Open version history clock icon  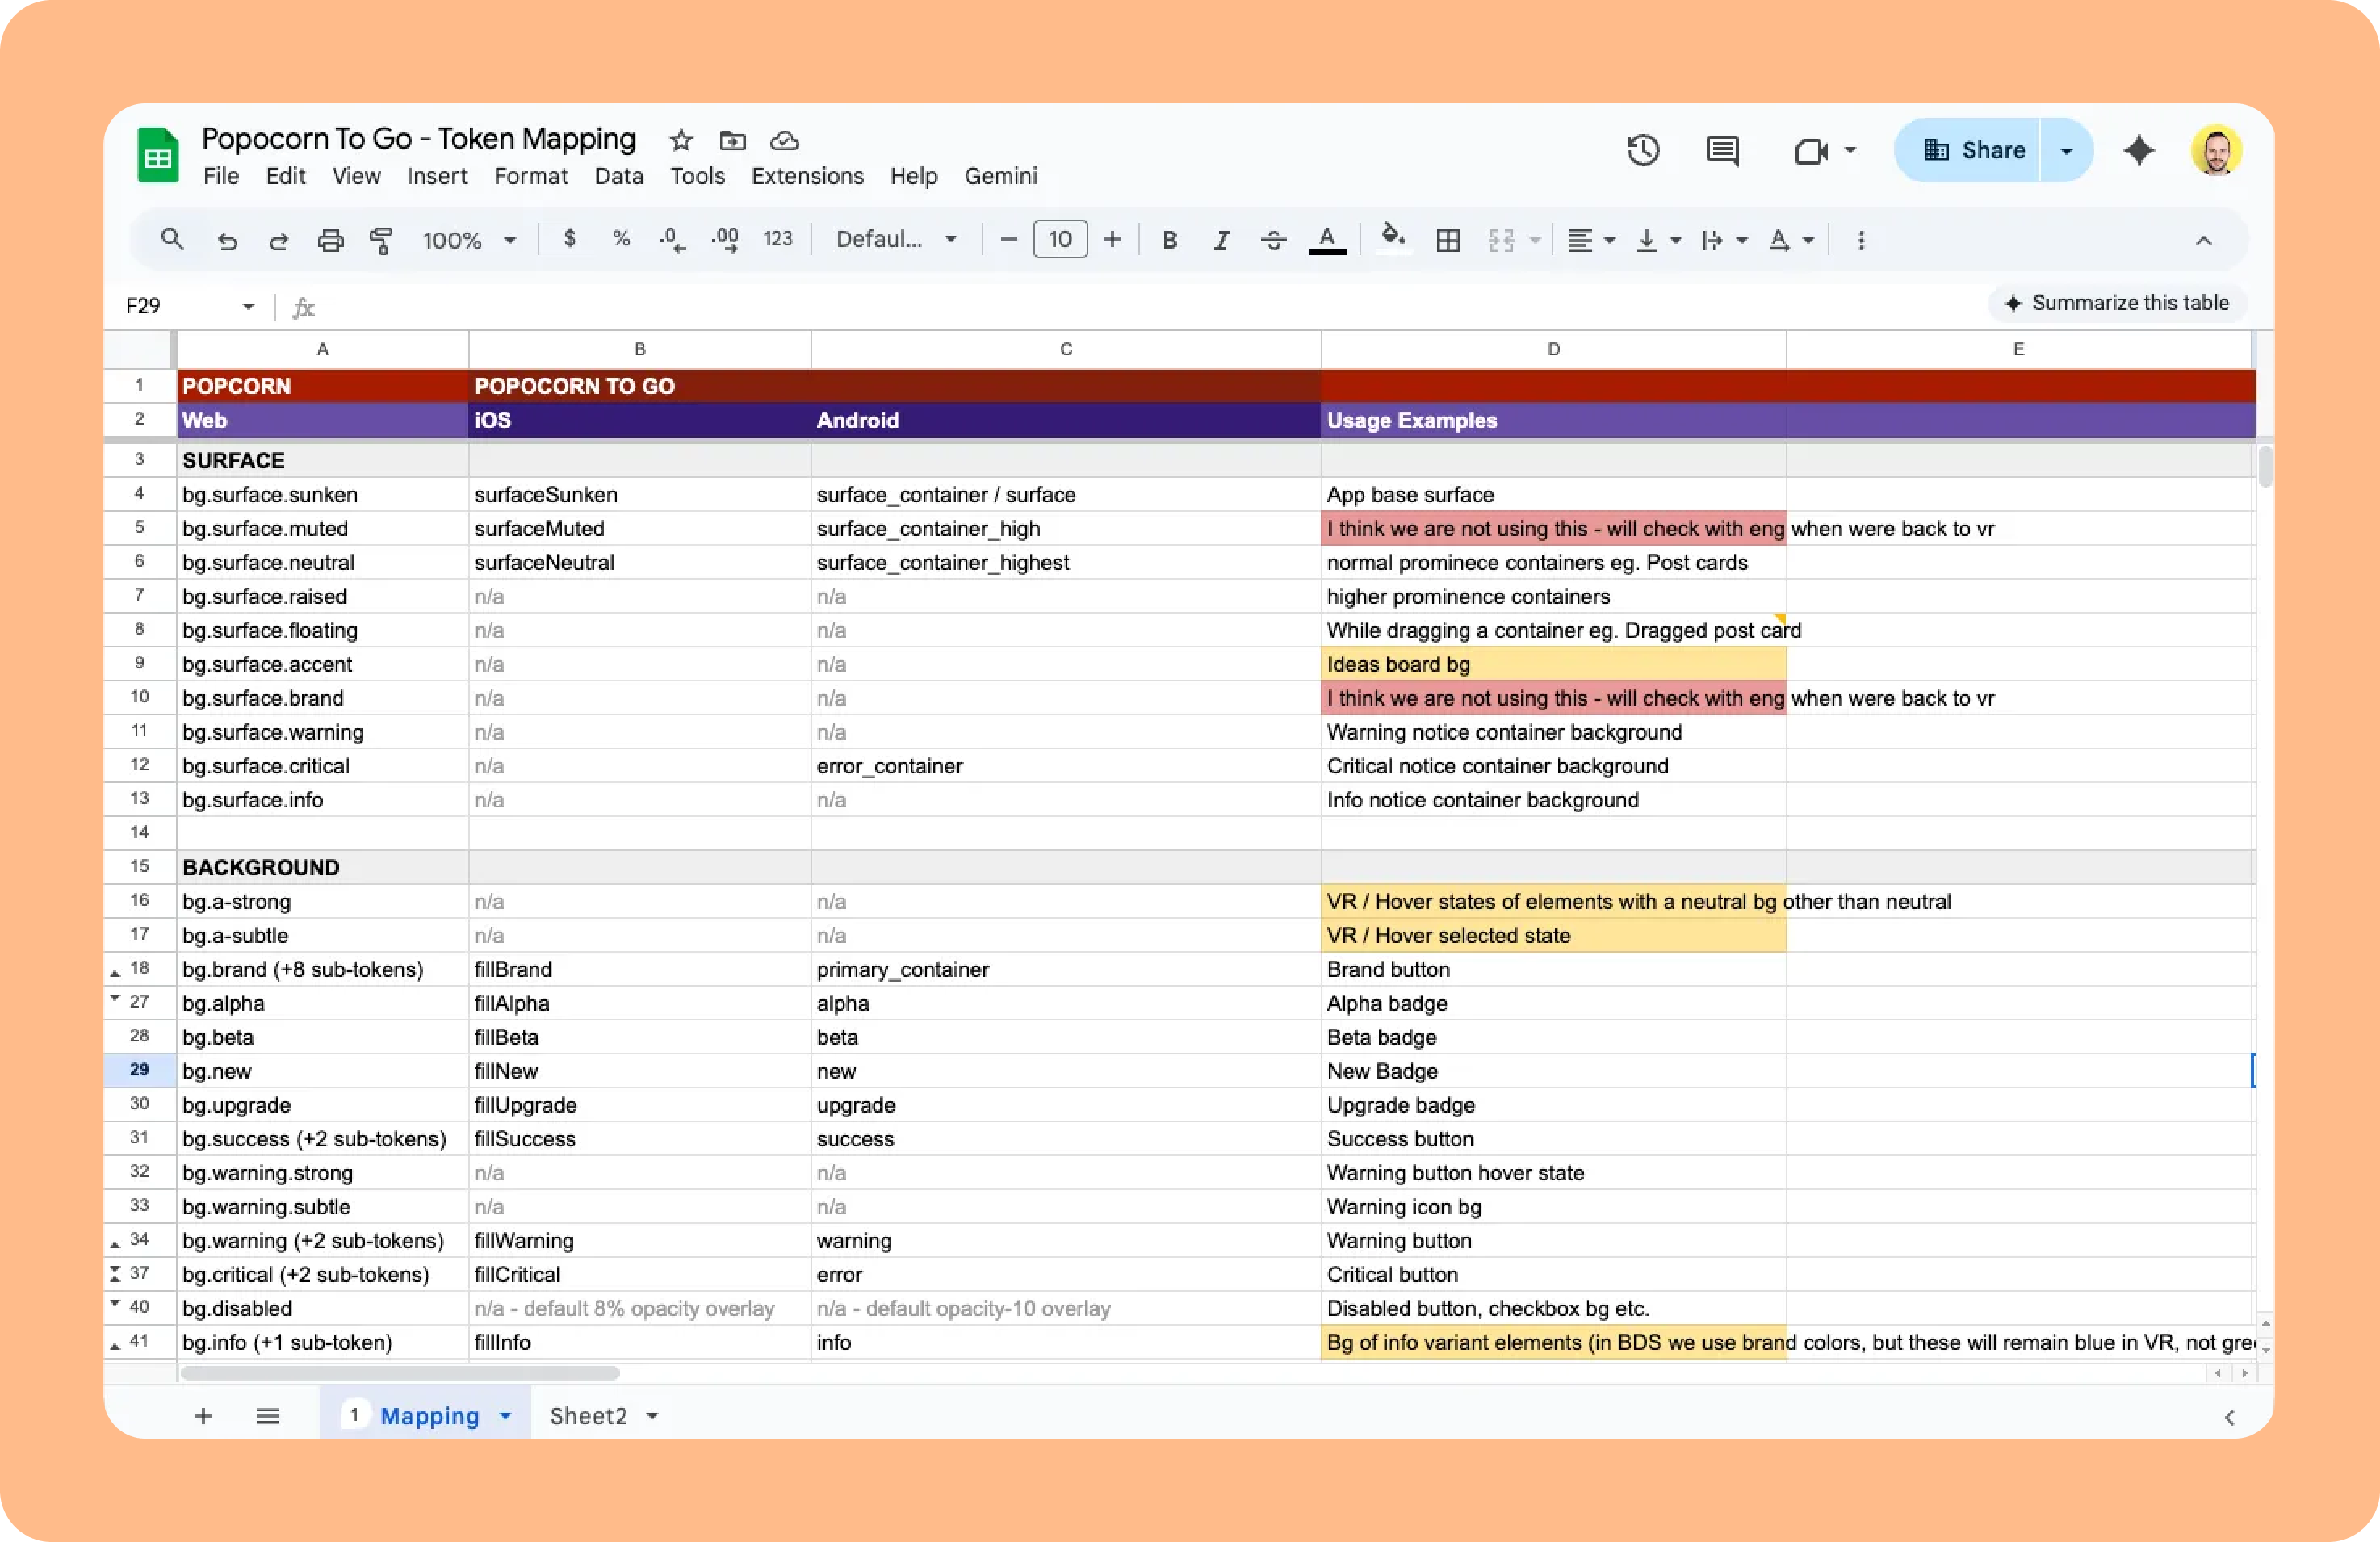(1643, 151)
